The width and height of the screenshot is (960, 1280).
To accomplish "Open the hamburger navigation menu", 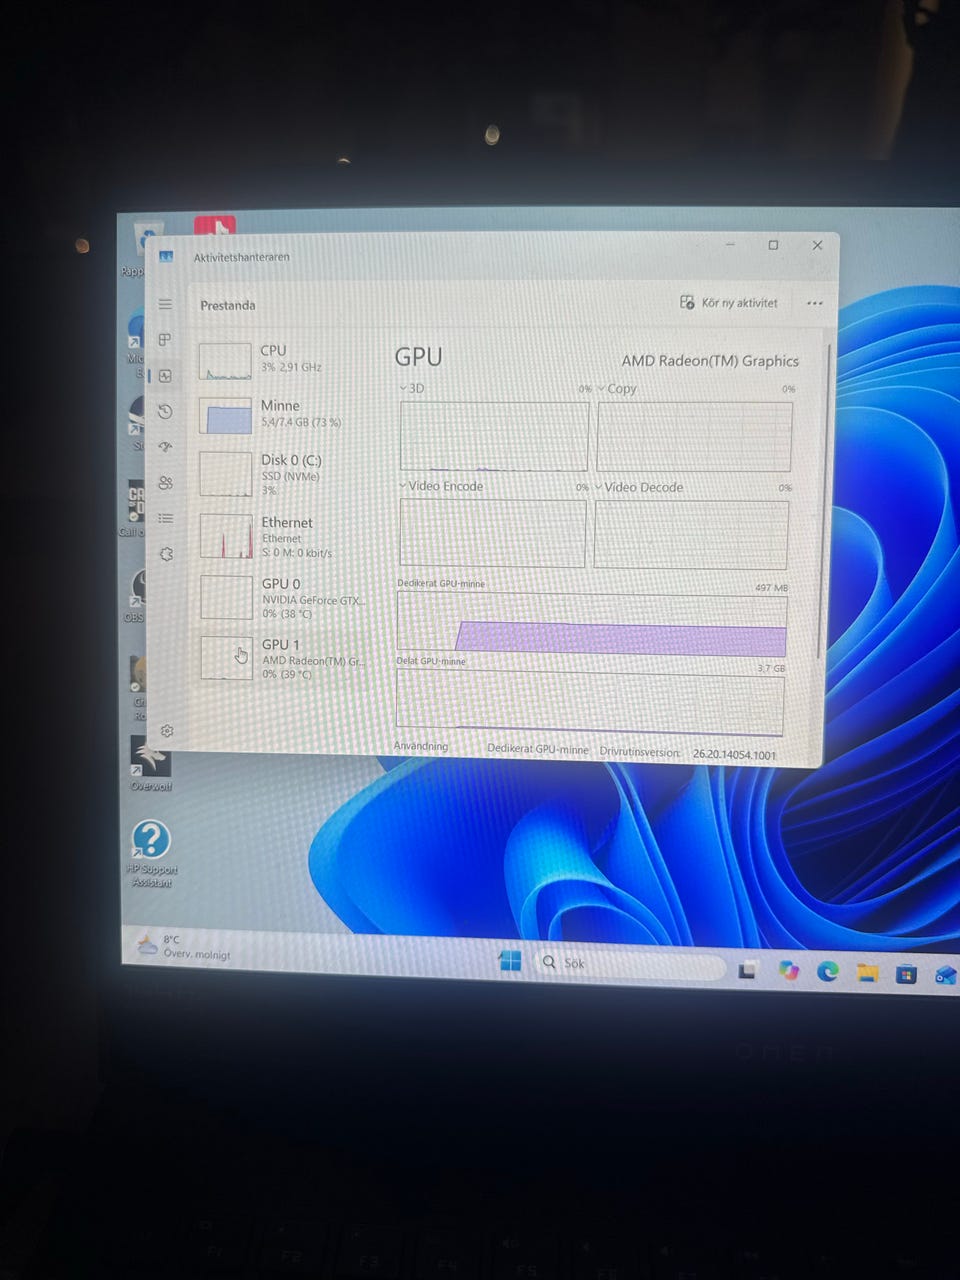I will click(x=165, y=304).
